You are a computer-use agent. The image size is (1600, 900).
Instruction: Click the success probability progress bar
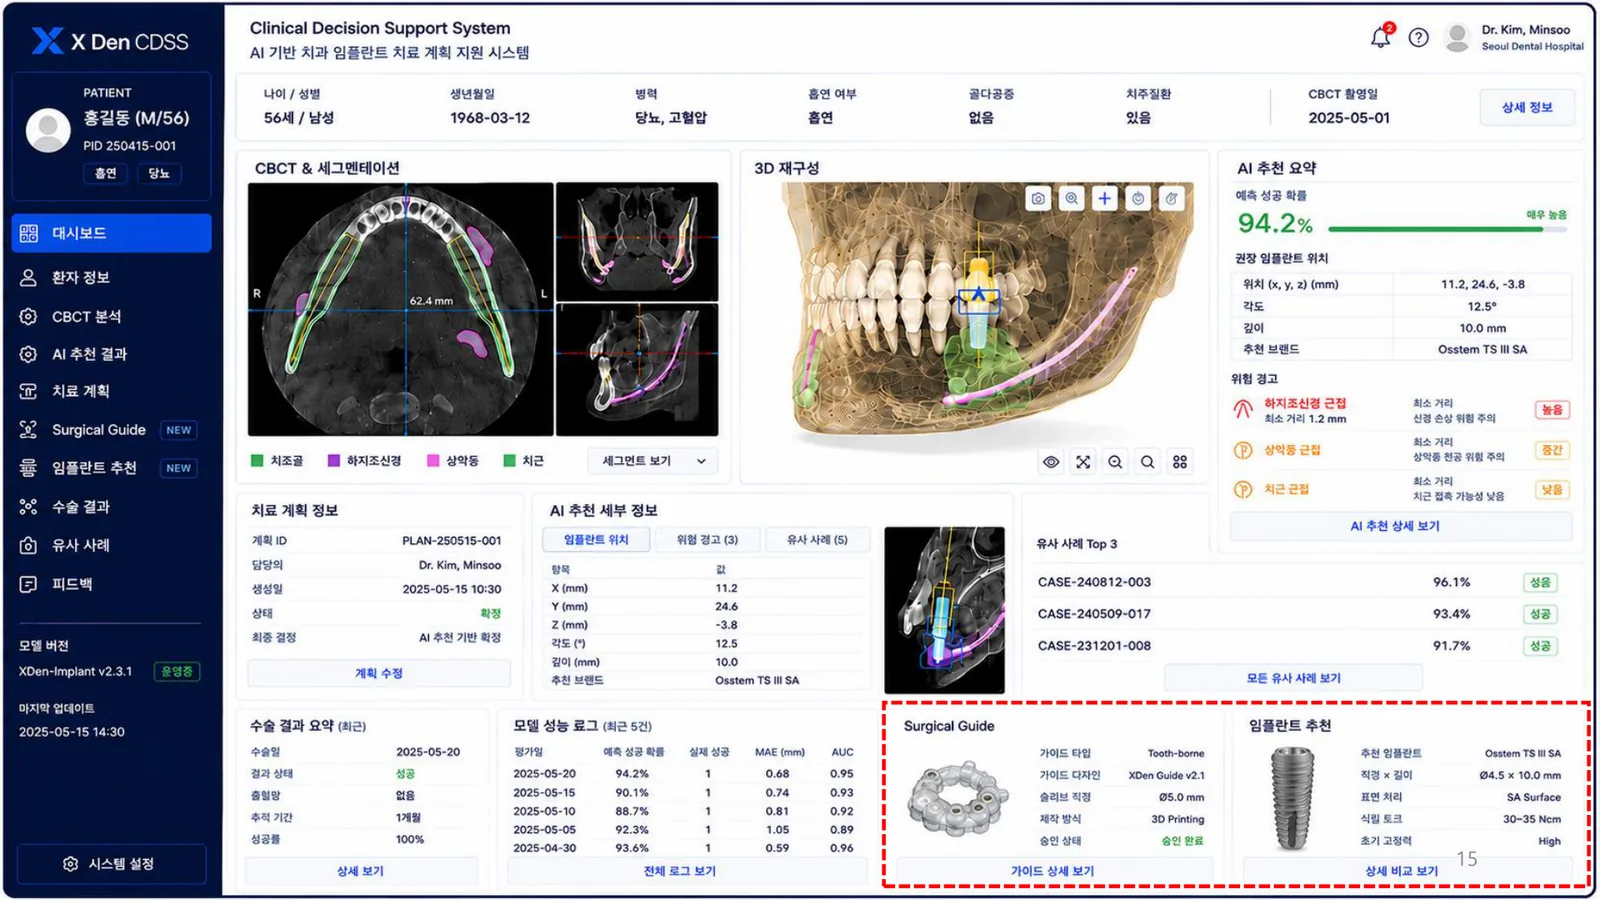1447,229
